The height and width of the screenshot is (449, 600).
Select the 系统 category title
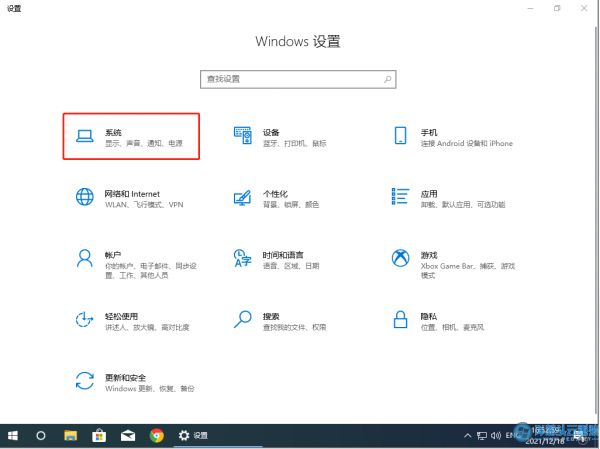tap(113, 132)
